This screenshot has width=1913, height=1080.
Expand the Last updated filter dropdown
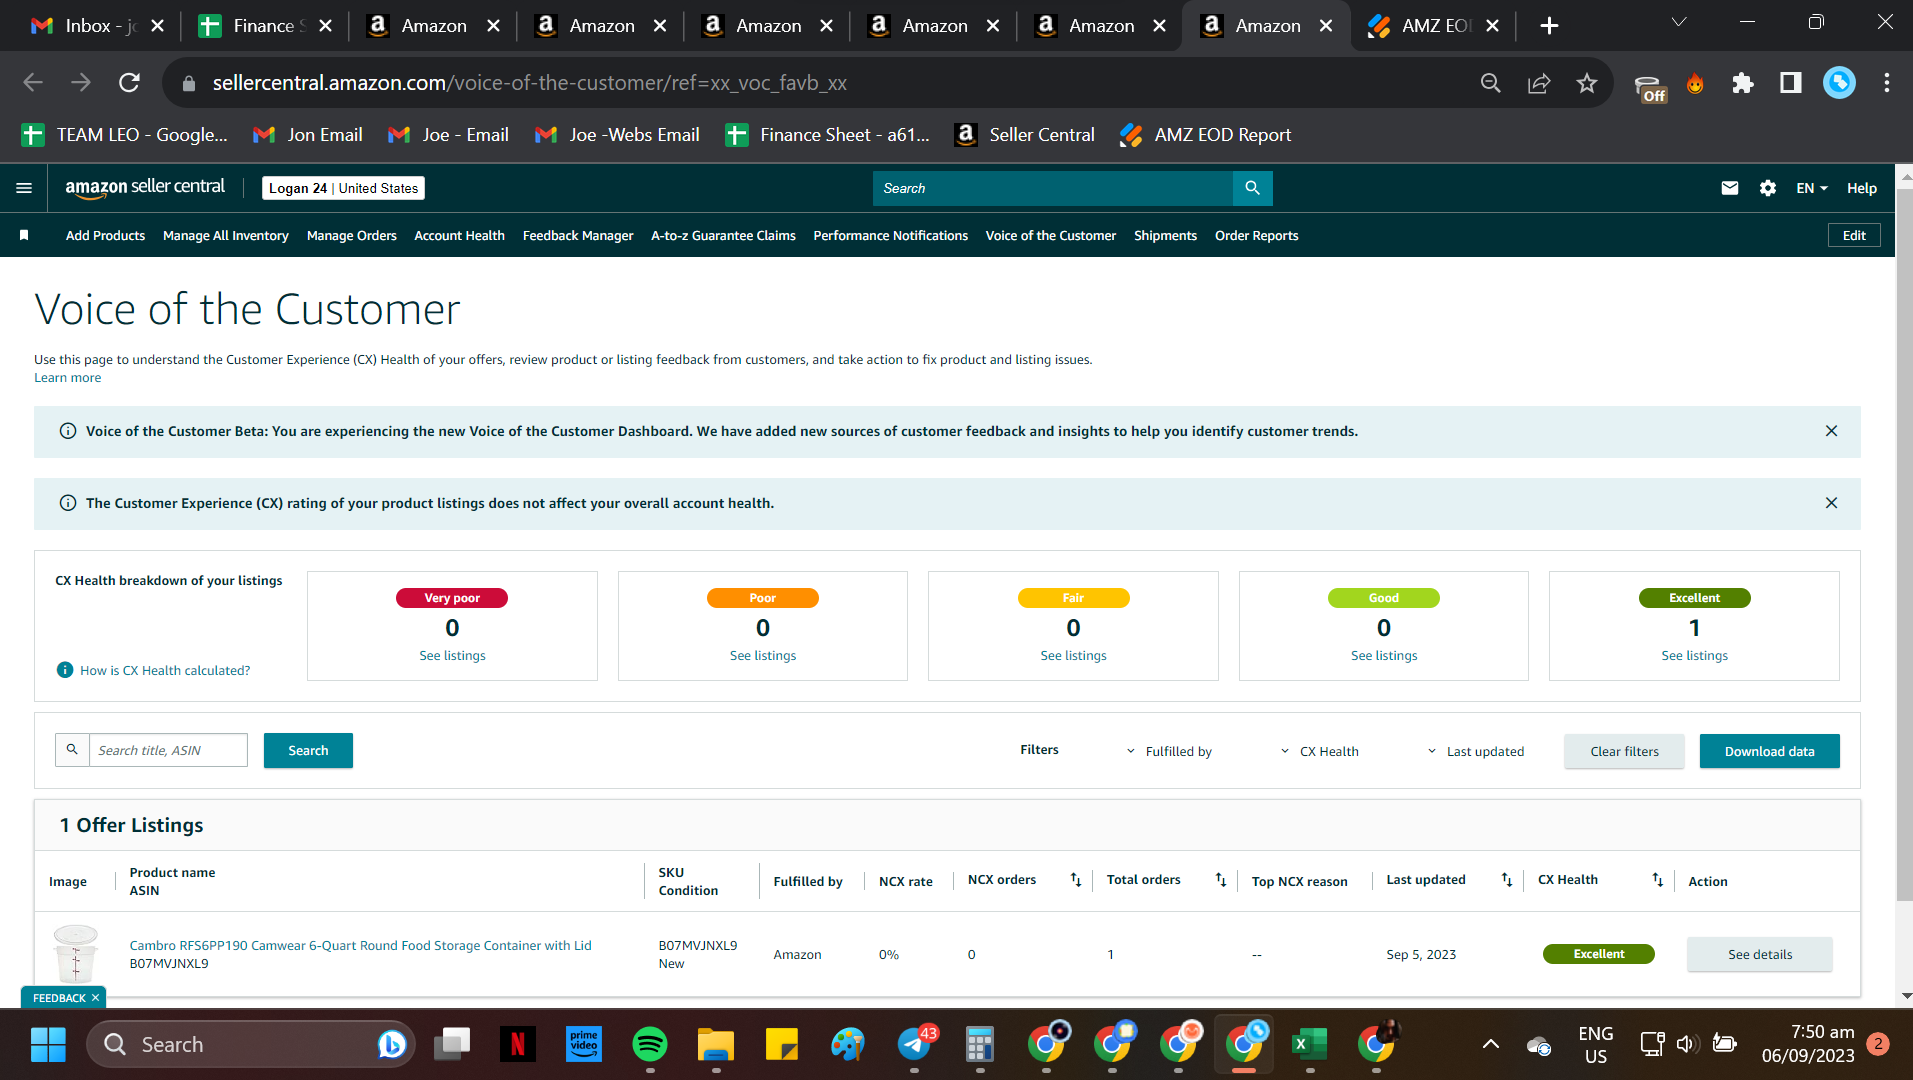point(1475,751)
